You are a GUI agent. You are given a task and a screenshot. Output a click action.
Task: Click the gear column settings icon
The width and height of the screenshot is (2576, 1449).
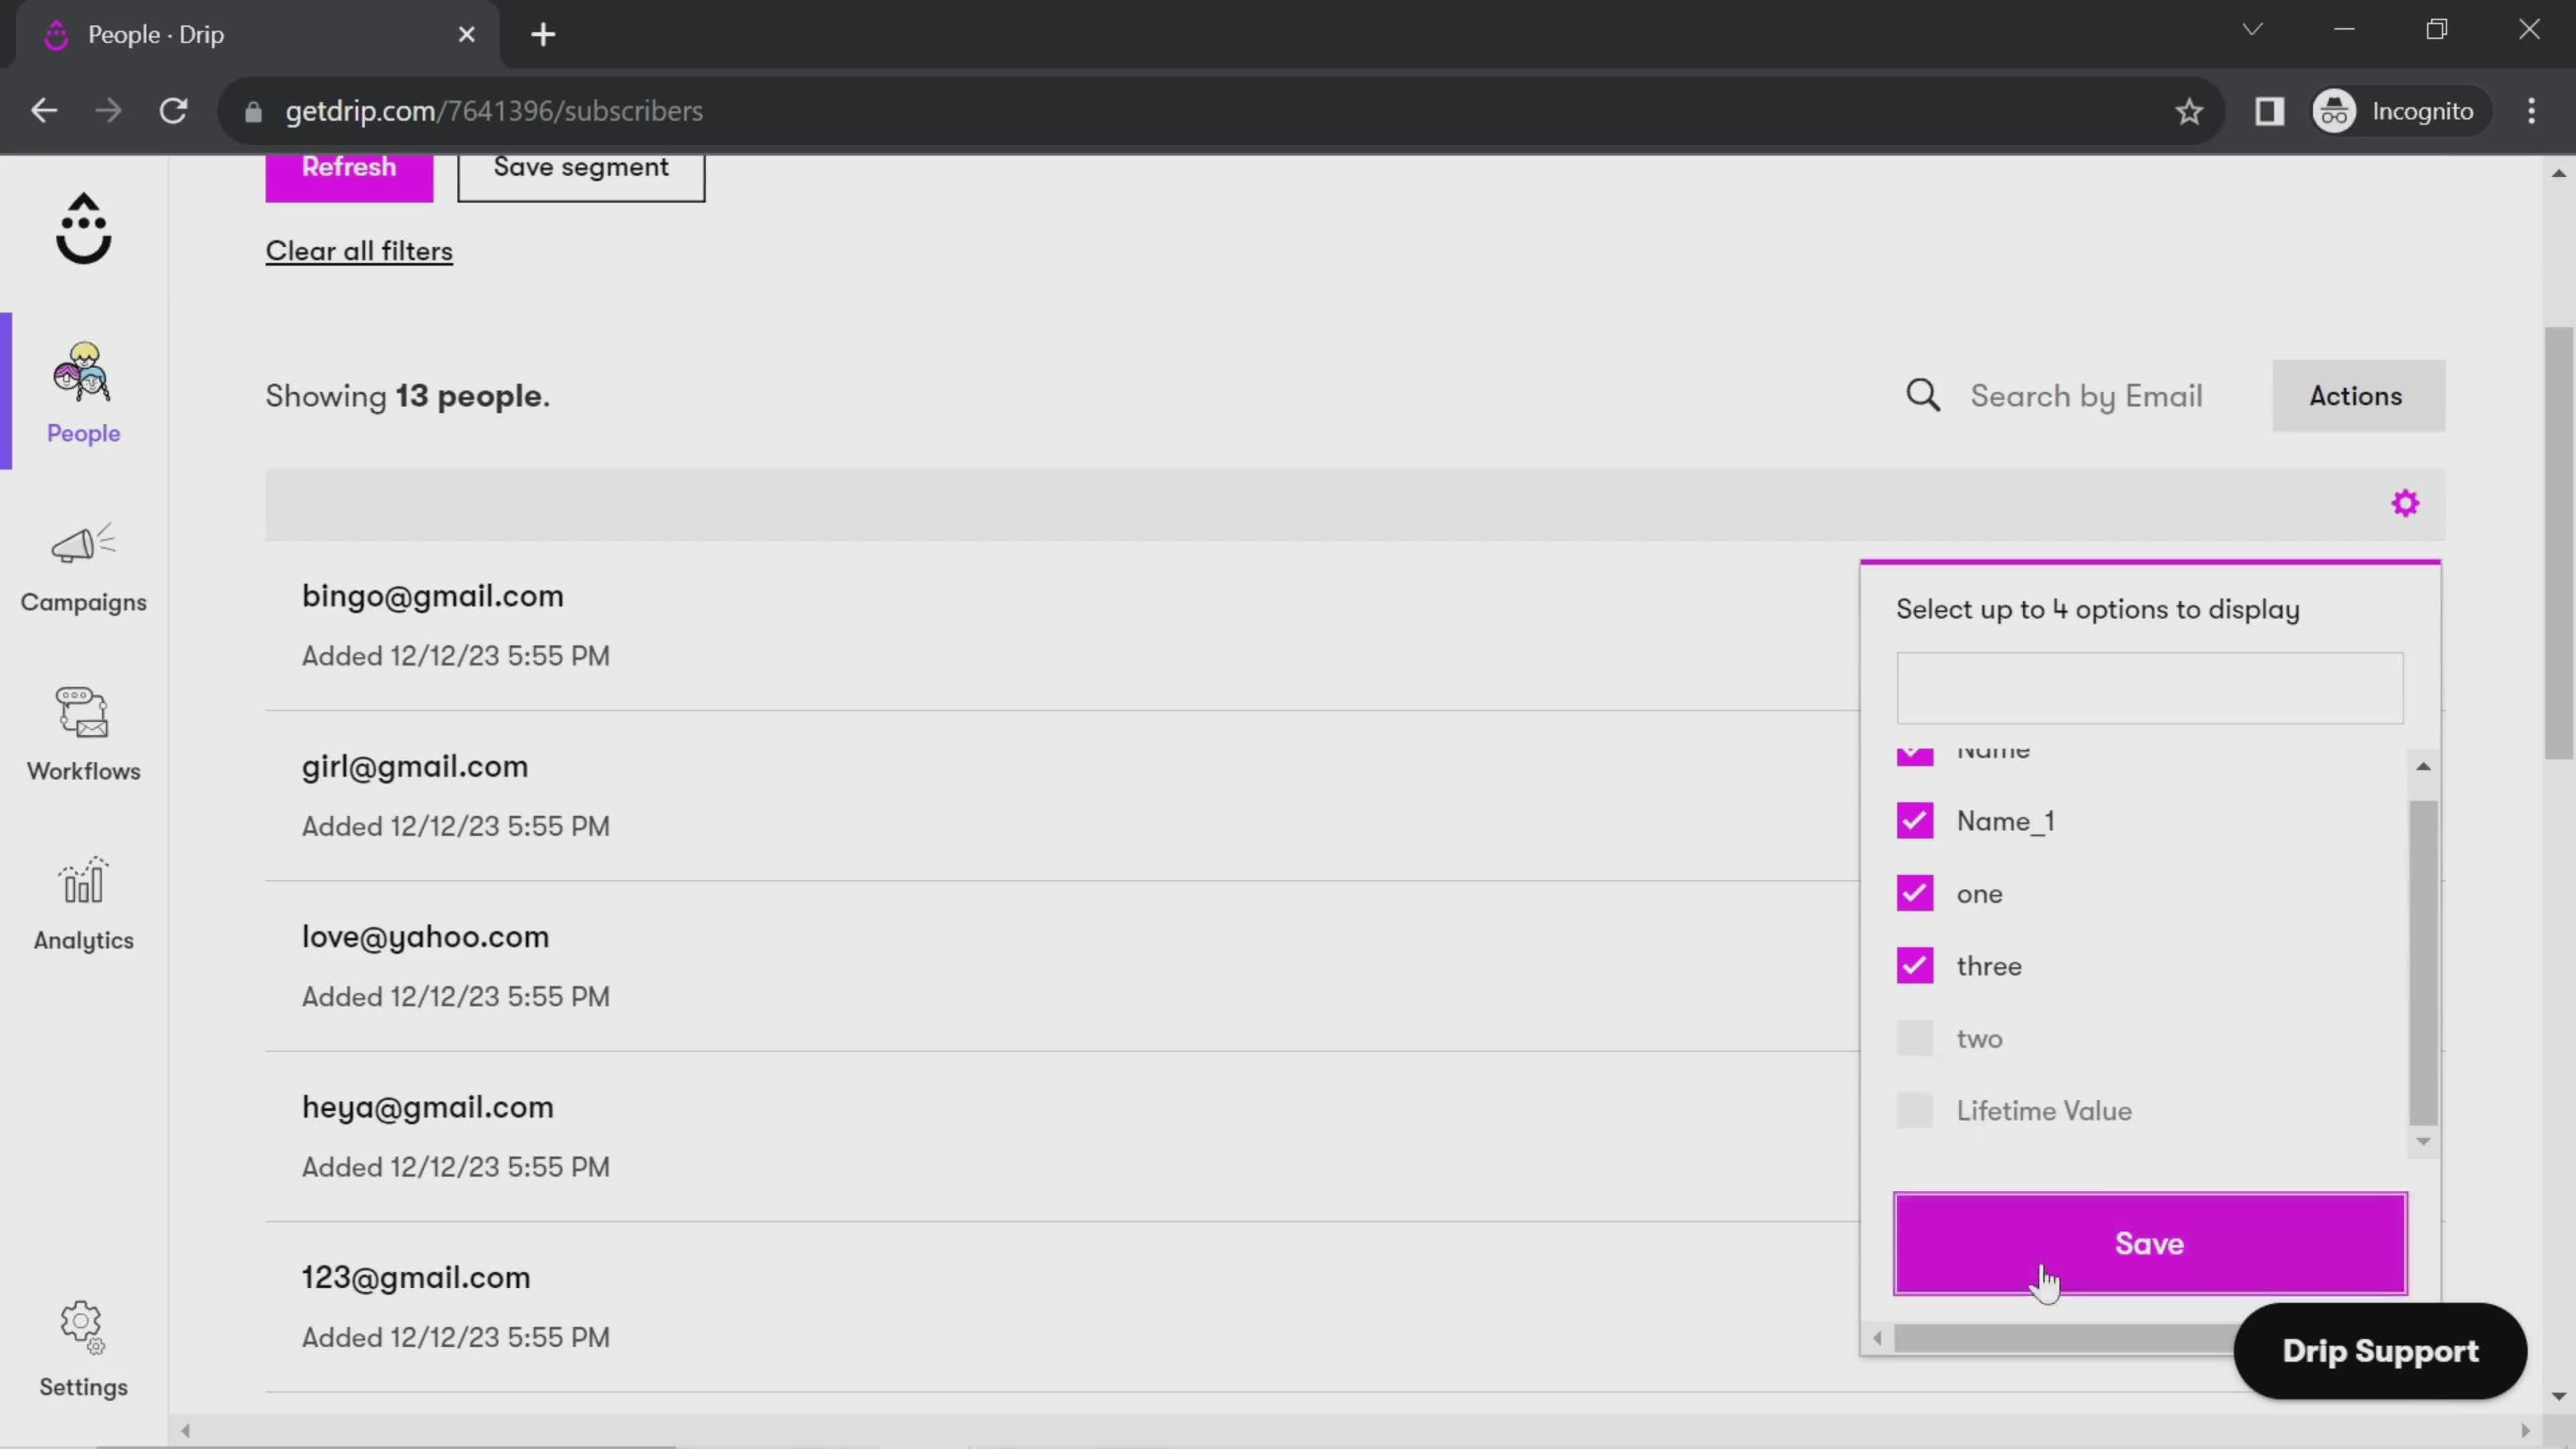tap(2406, 502)
